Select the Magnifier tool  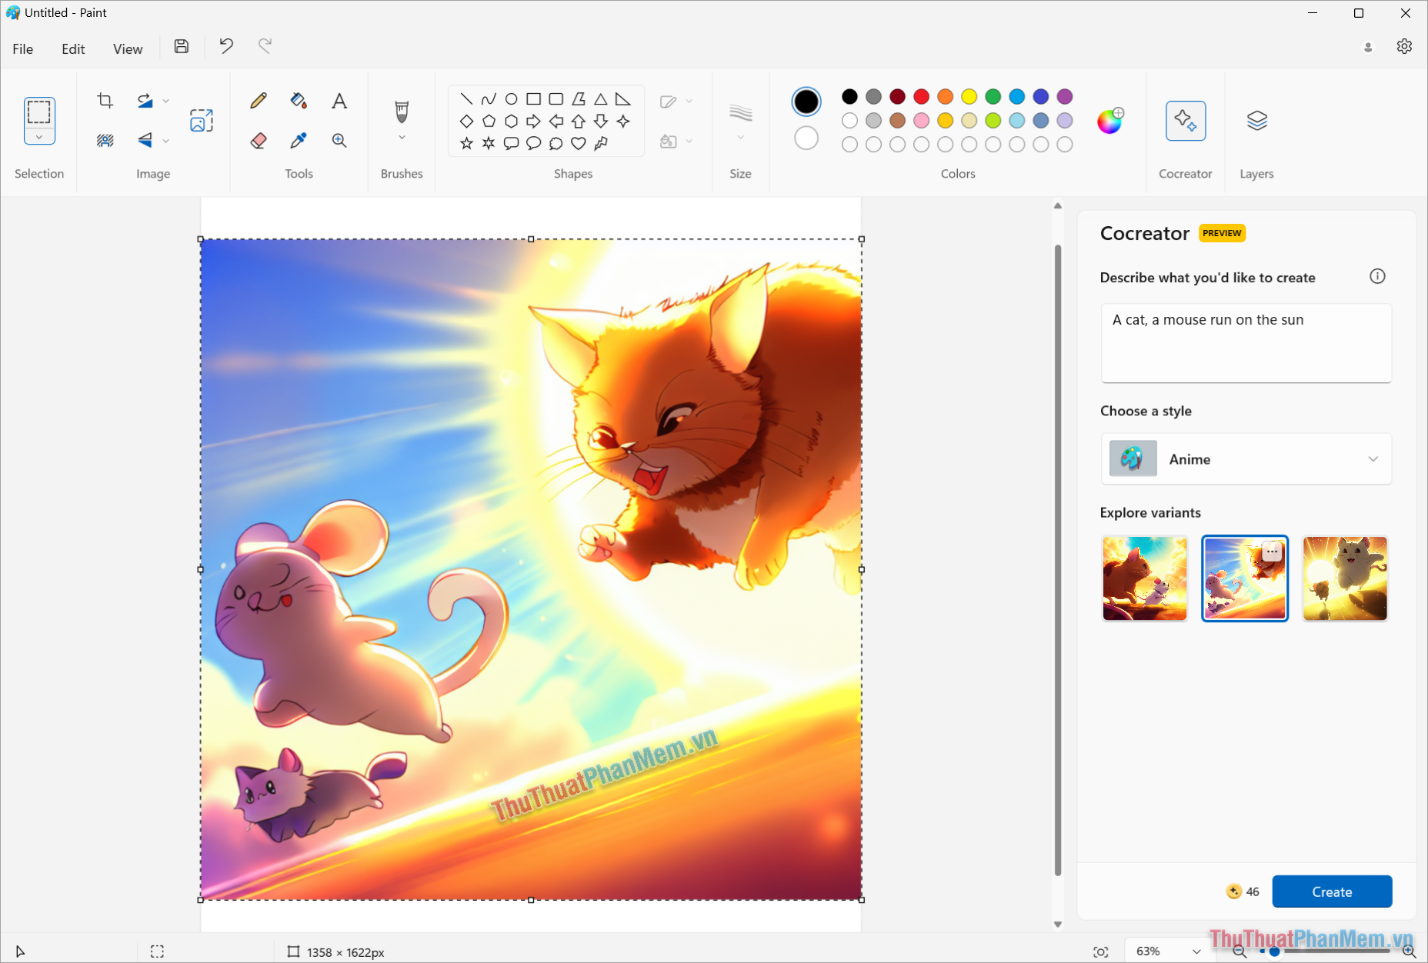(338, 140)
